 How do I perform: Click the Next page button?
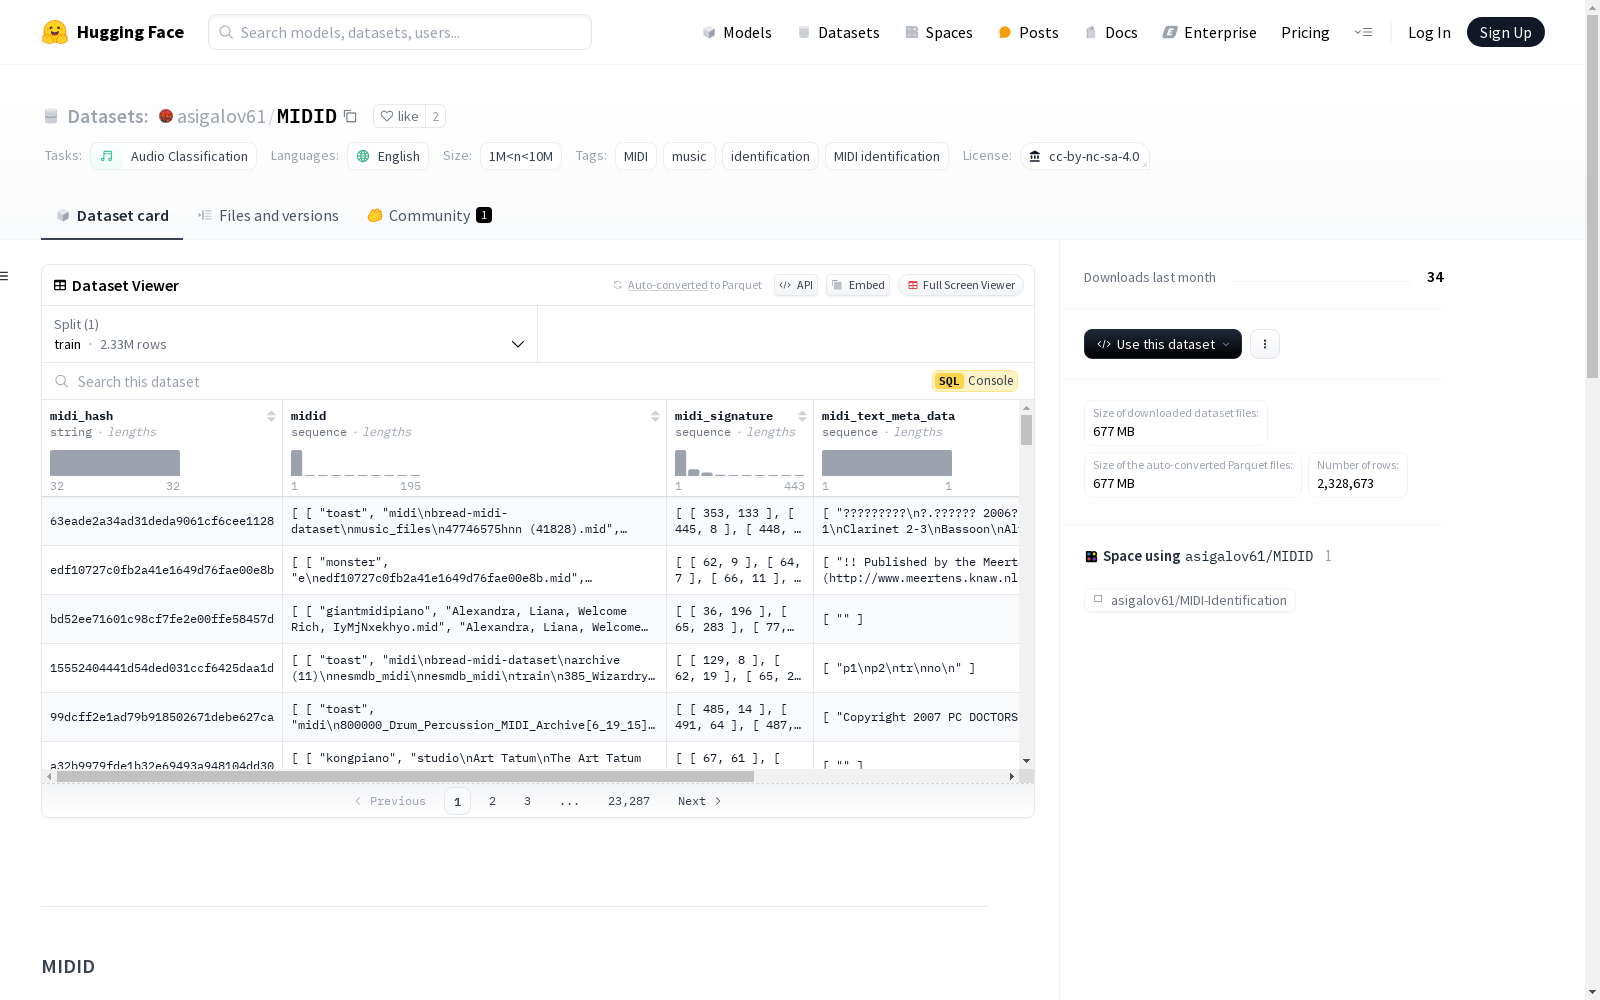coord(699,801)
